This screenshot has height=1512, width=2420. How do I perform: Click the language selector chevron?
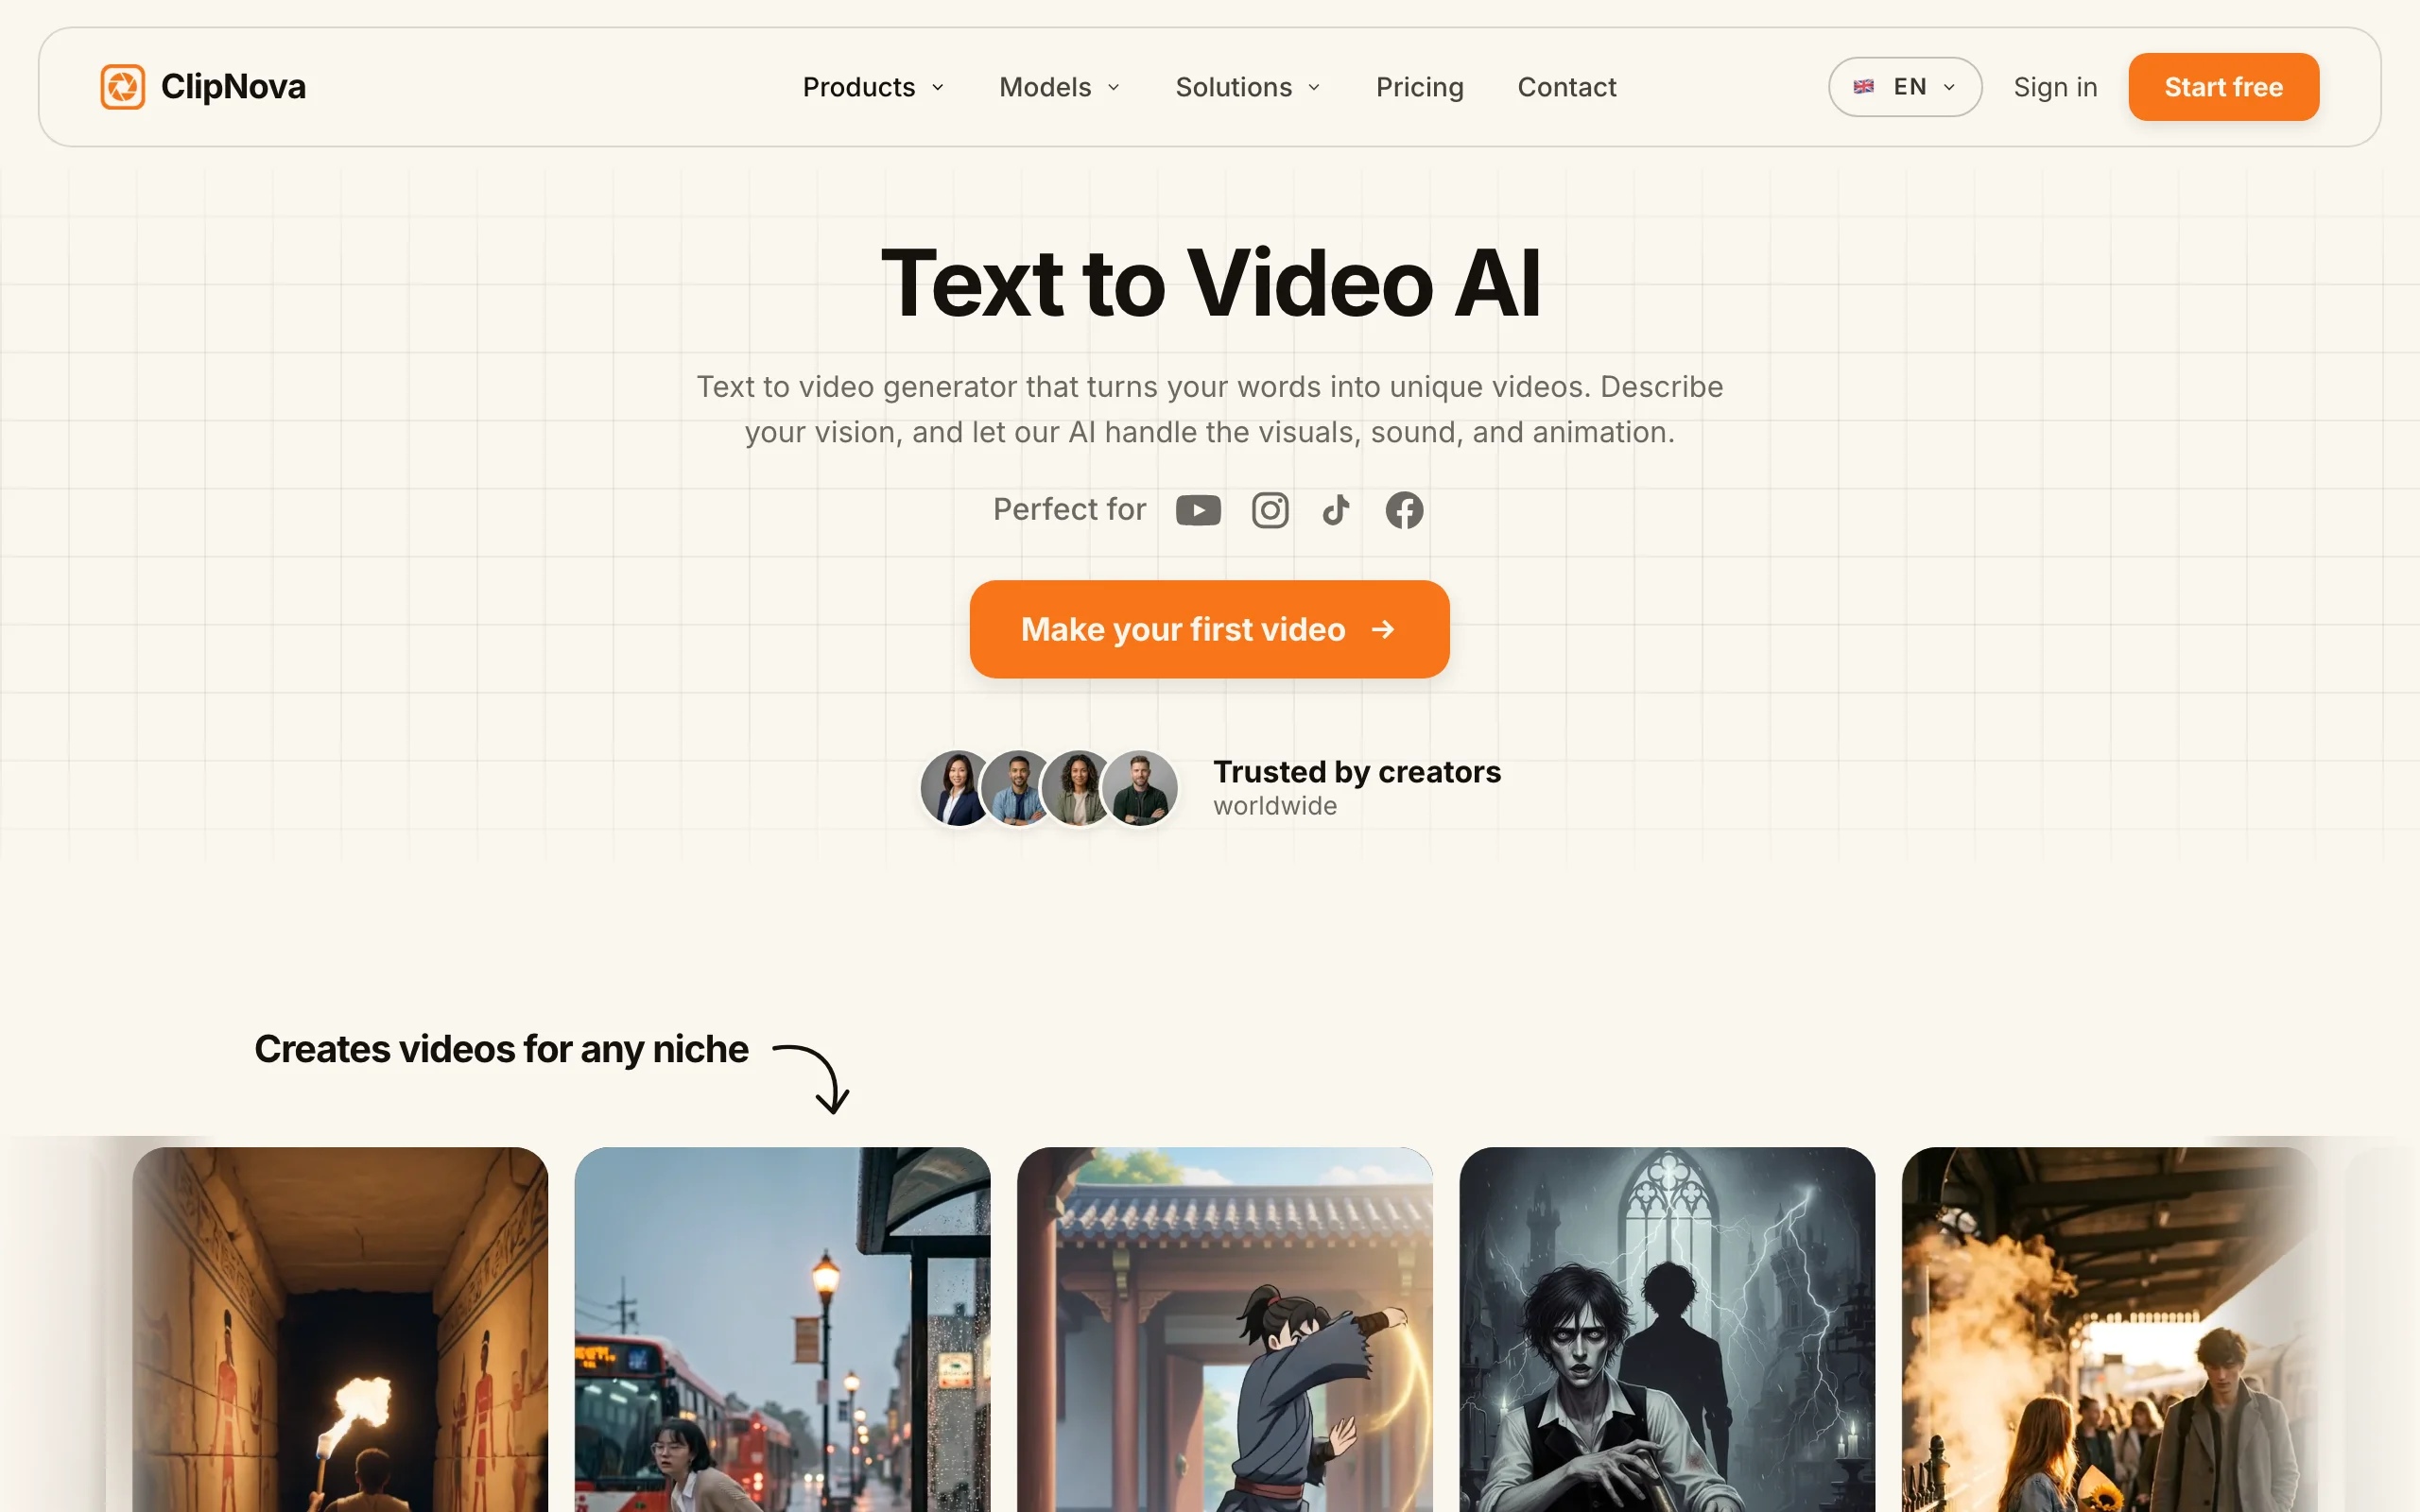[1949, 88]
